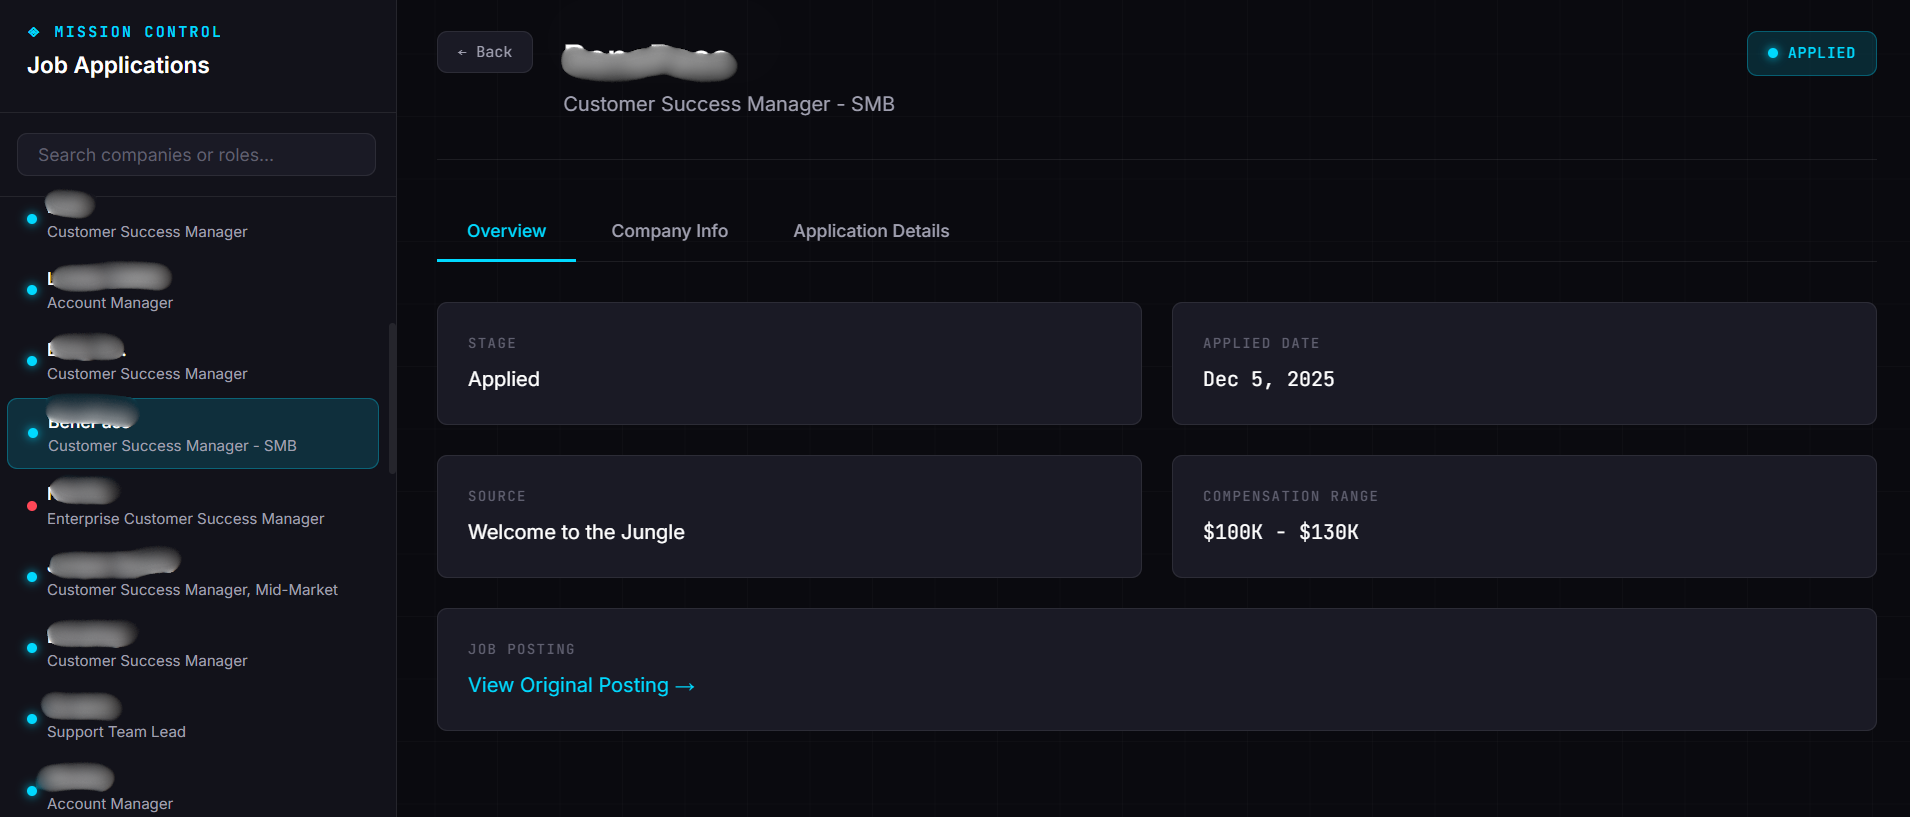This screenshot has height=817, width=1910.
Task: Click the Job Applications heading
Action: point(118,66)
